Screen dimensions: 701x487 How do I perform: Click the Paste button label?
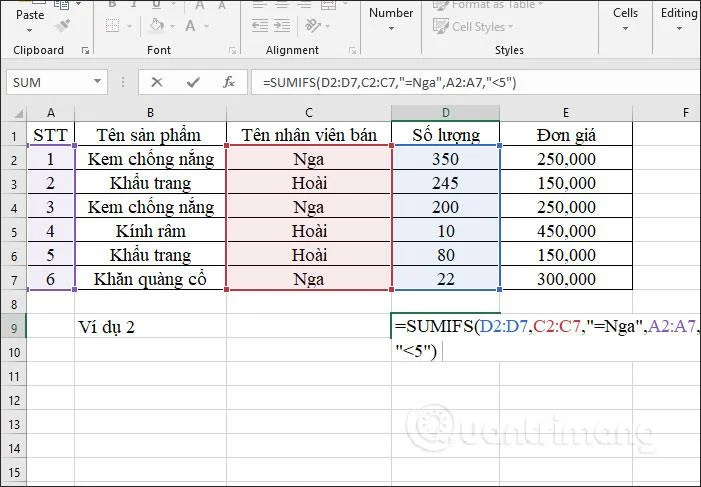coord(30,15)
